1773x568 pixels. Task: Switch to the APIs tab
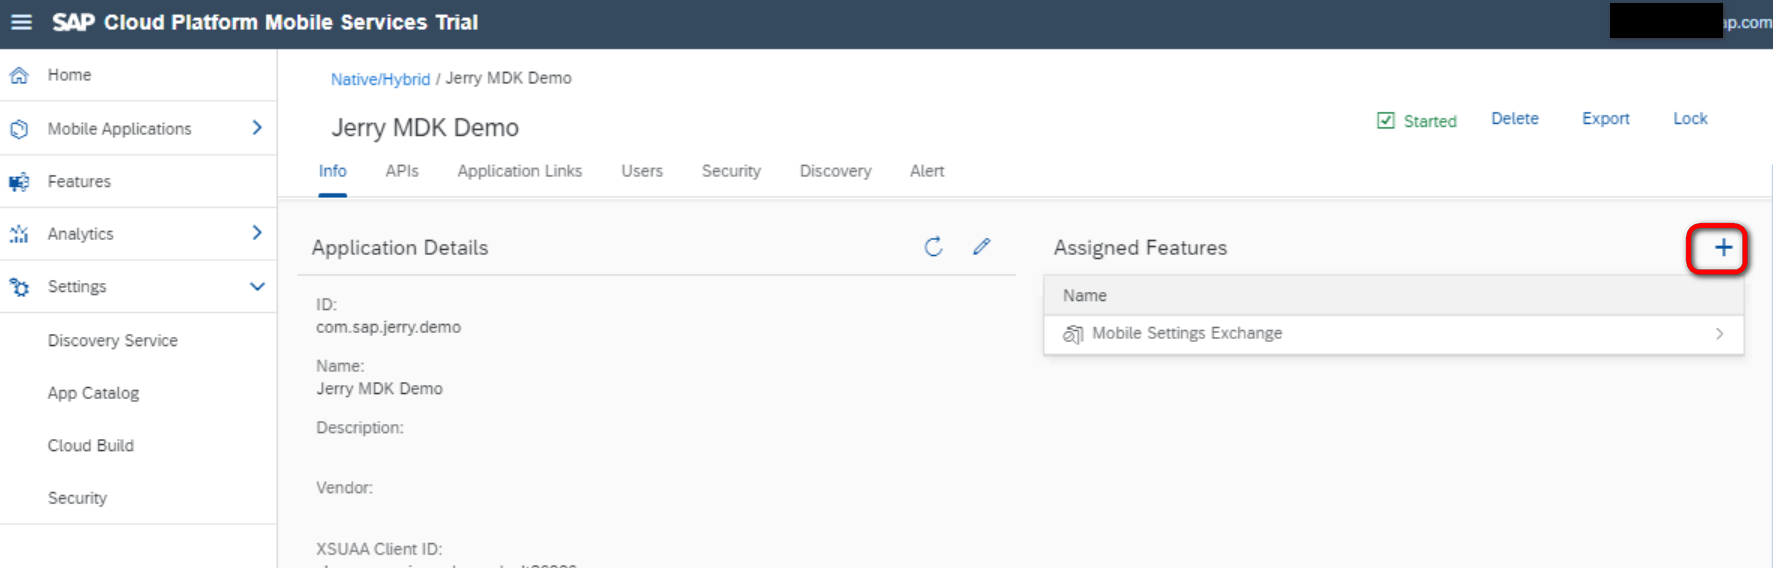tap(402, 171)
